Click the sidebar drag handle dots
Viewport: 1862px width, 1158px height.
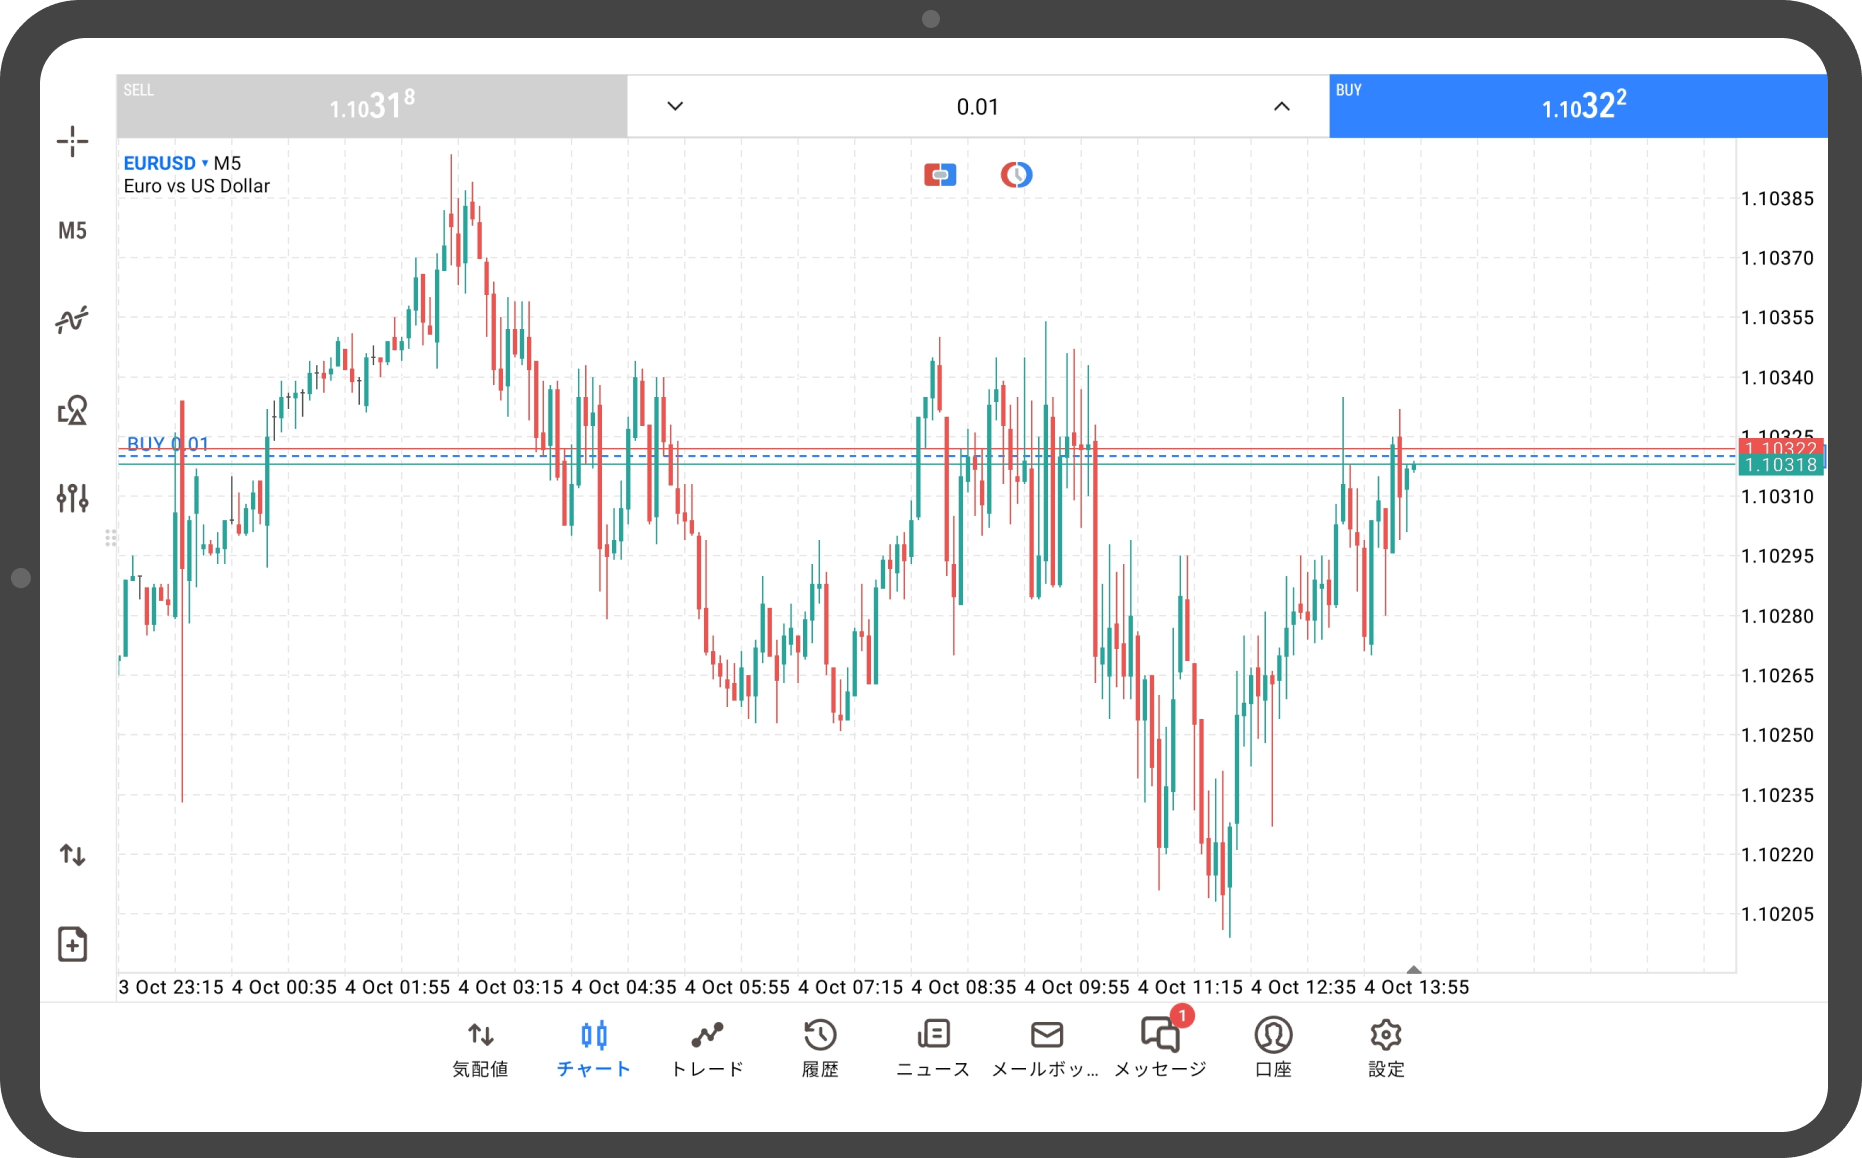coord(110,538)
